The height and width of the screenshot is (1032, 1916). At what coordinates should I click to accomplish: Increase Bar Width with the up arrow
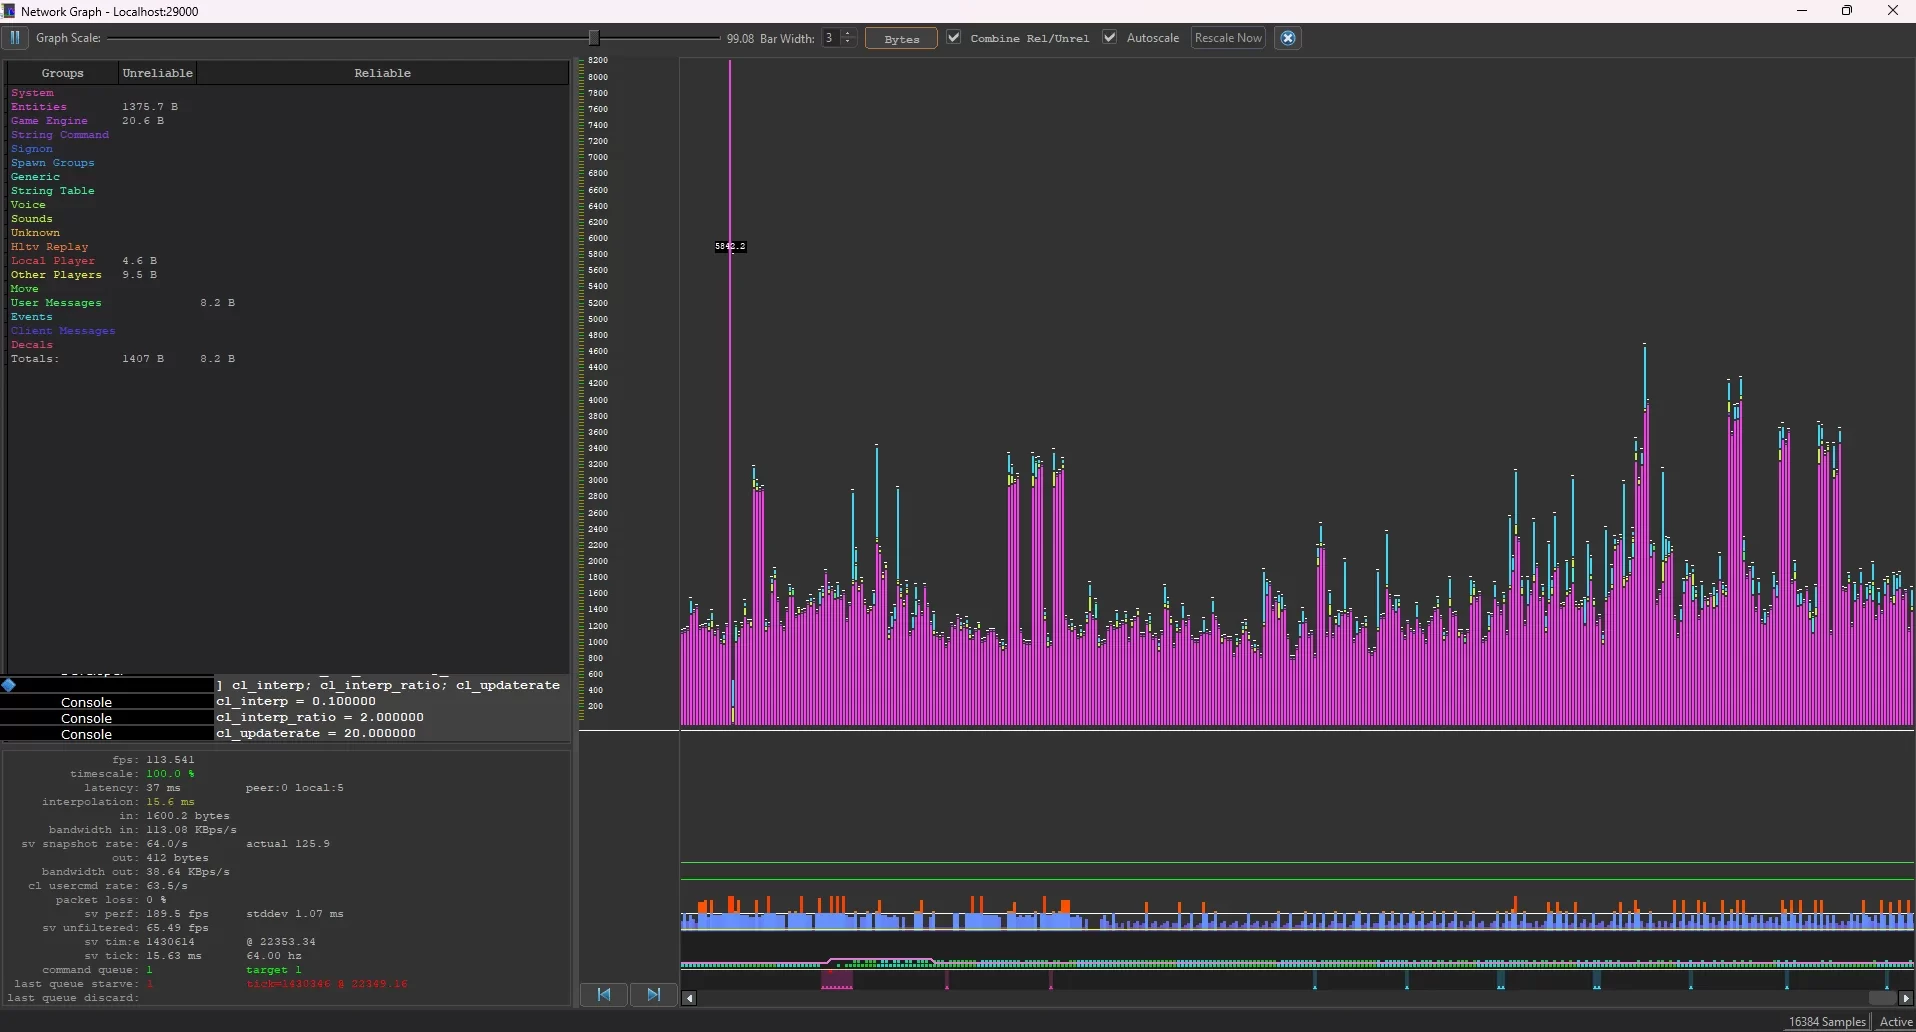848,34
